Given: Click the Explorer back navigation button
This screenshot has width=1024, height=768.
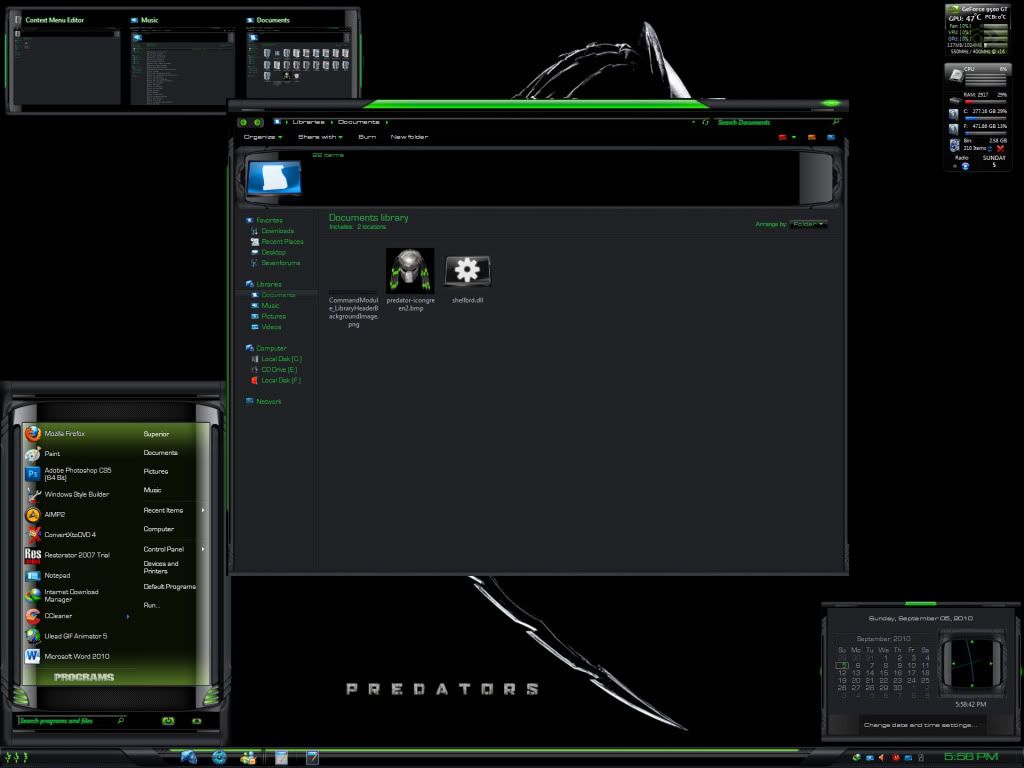Looking at the screenshot, I should (x=244, y=122).
